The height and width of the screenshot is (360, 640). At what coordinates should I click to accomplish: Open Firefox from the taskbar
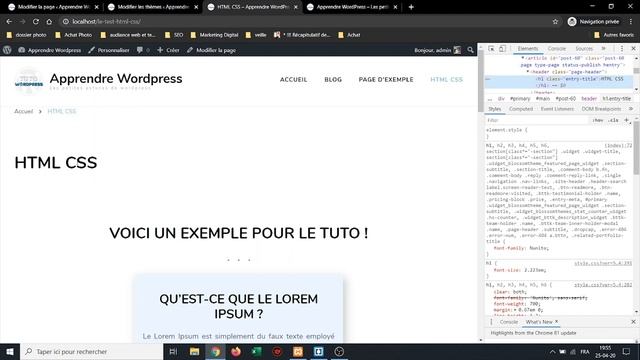236,351
